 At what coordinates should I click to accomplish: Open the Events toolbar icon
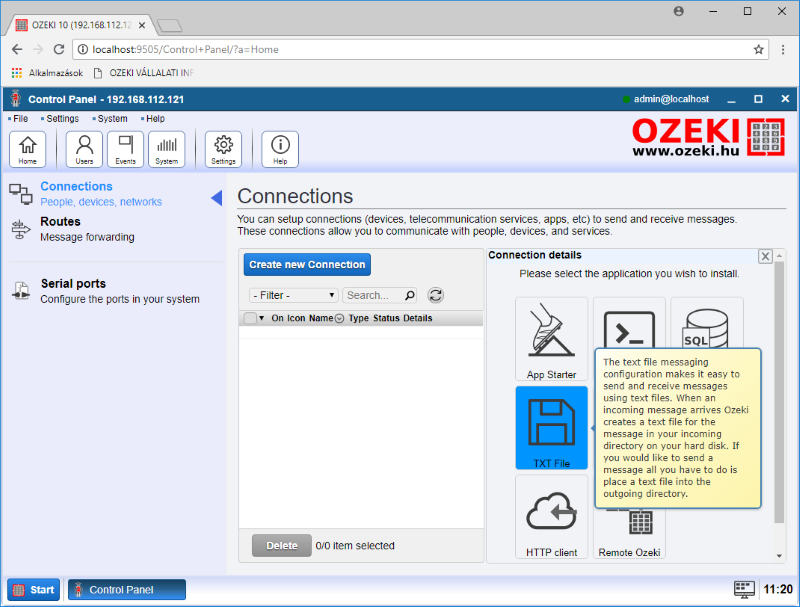126,149
